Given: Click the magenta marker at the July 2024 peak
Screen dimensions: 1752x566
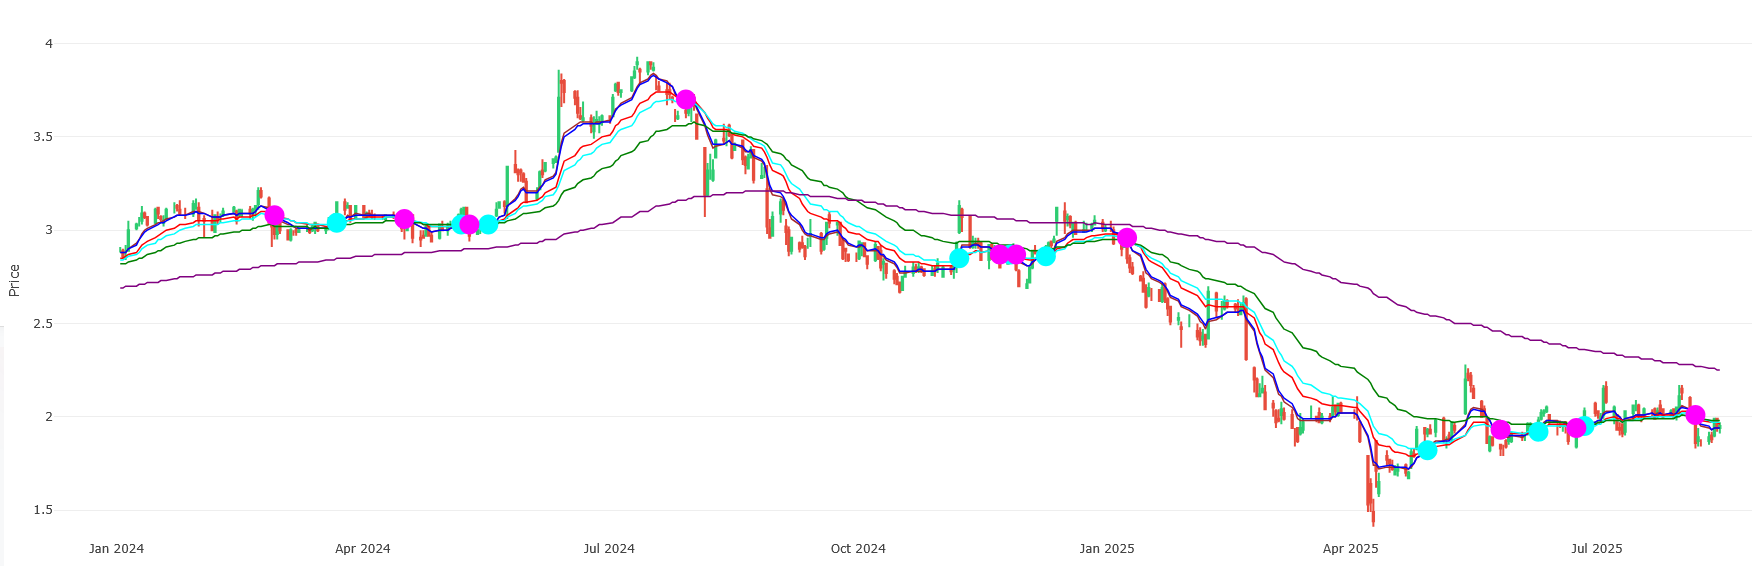Looking at the screenshot, I should tap(686, 100).
